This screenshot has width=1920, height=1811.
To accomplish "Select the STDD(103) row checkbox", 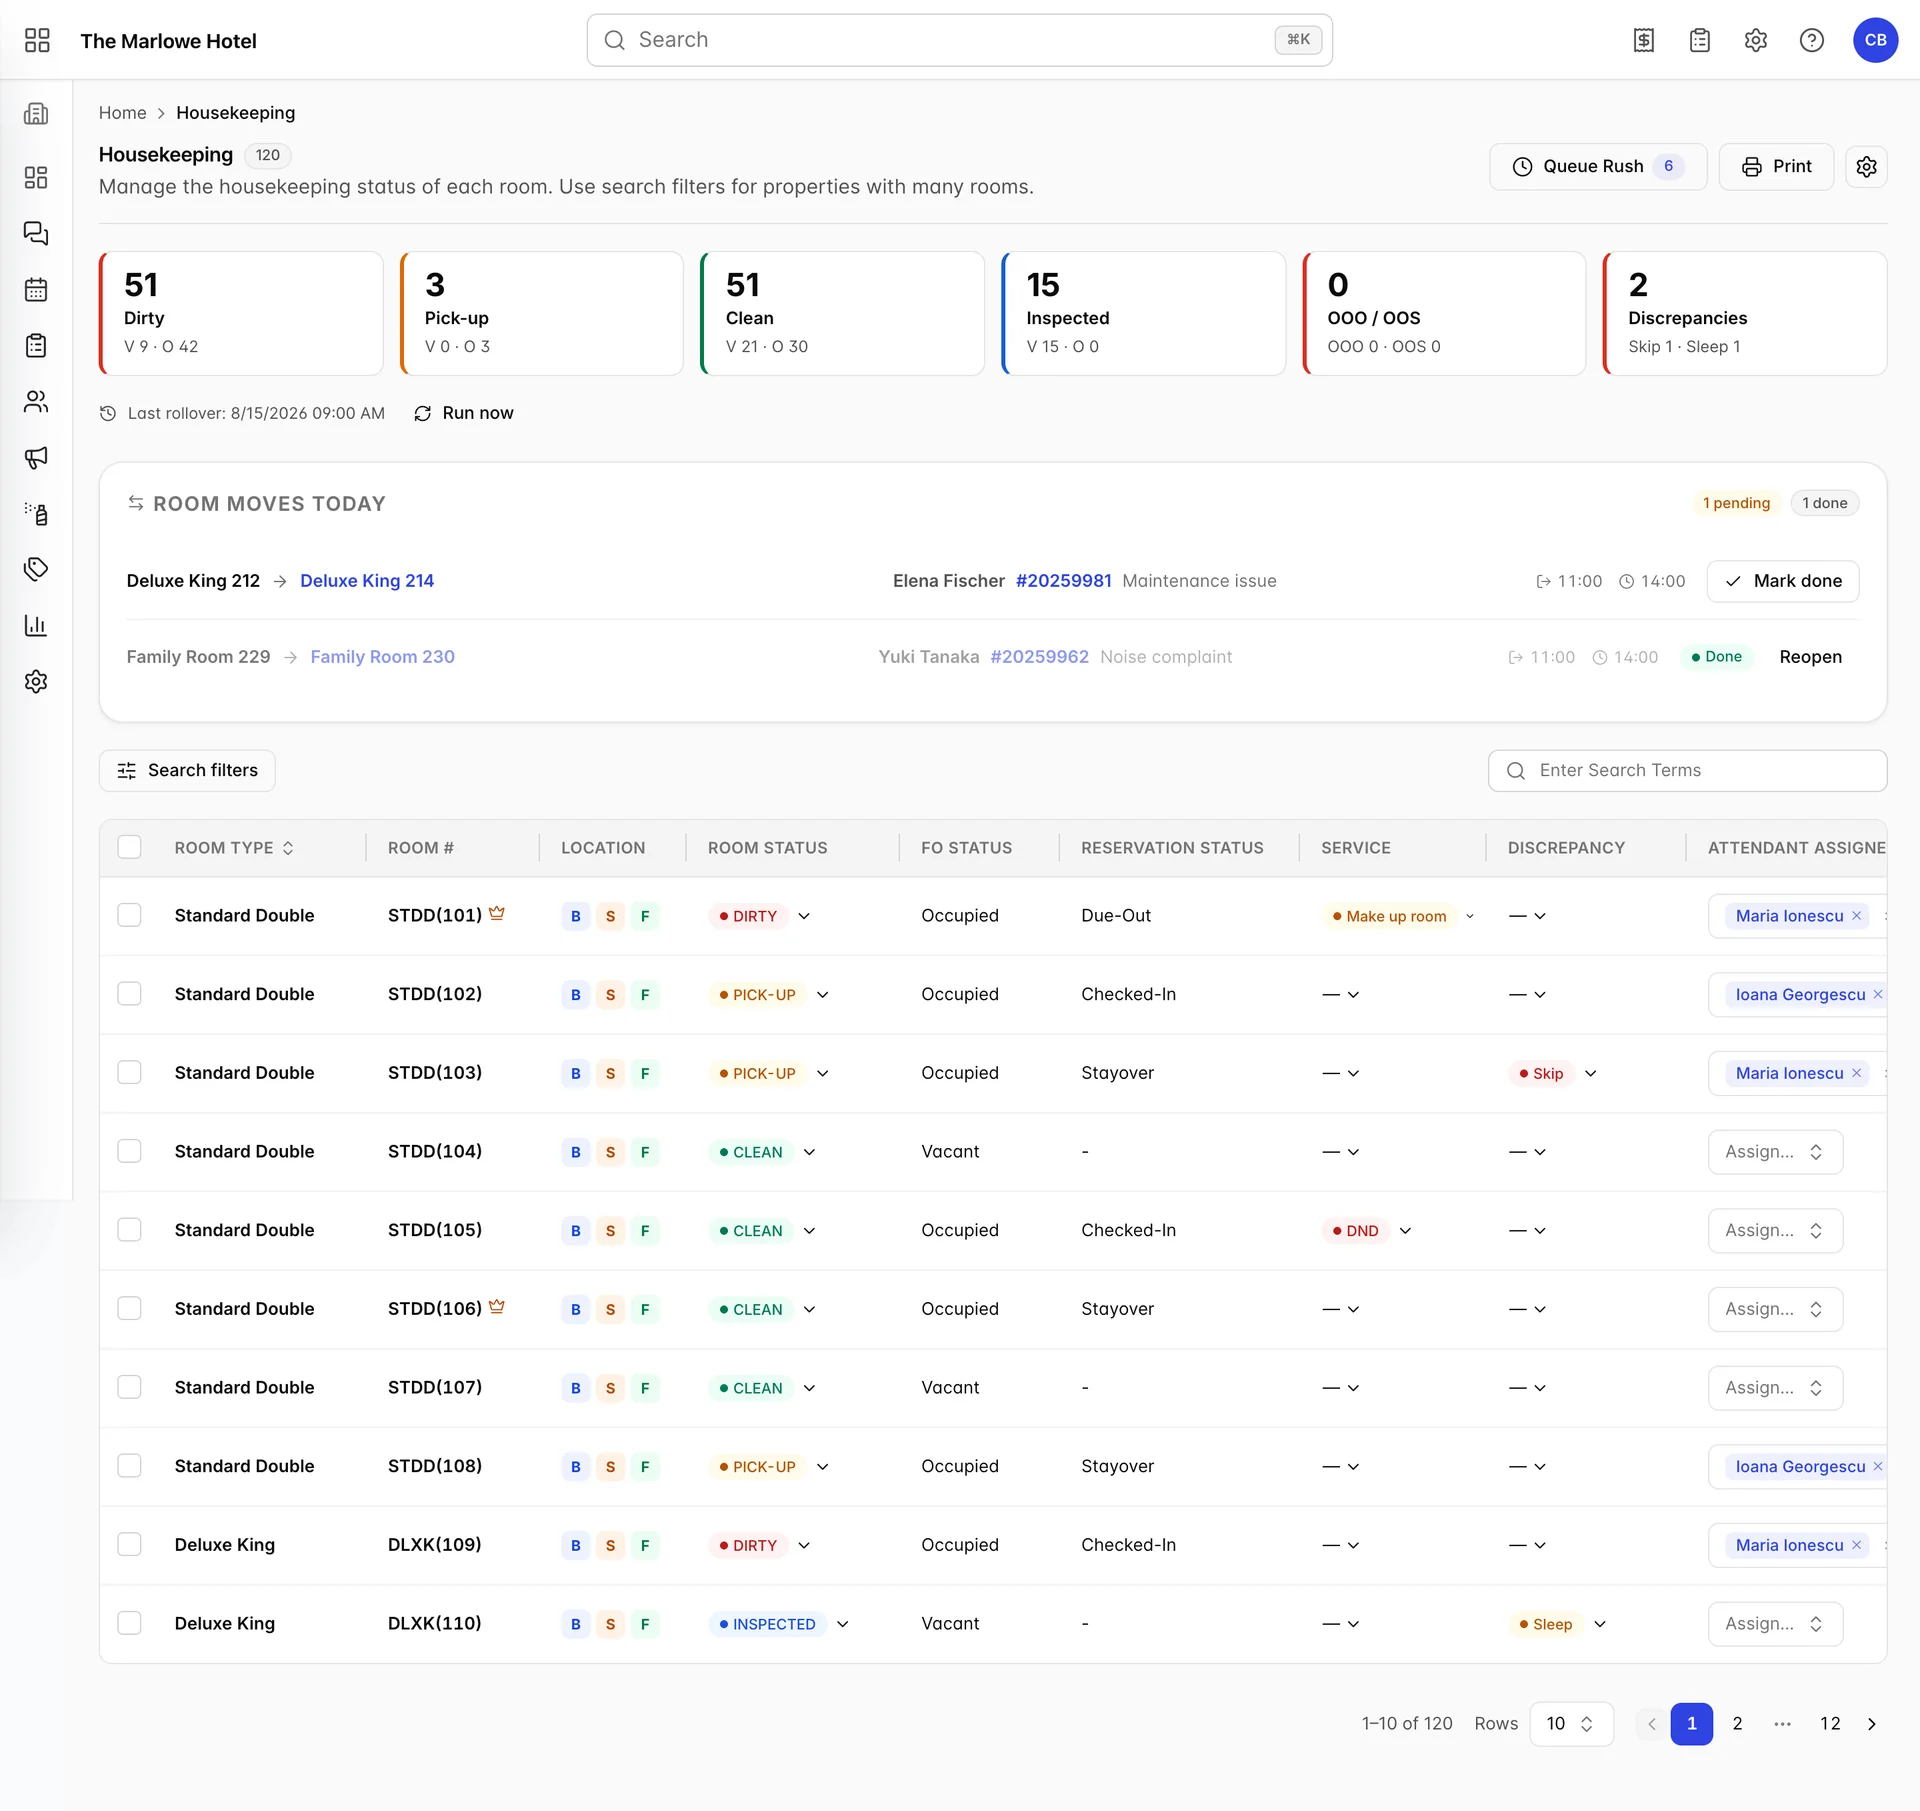I will point(129,1072).
